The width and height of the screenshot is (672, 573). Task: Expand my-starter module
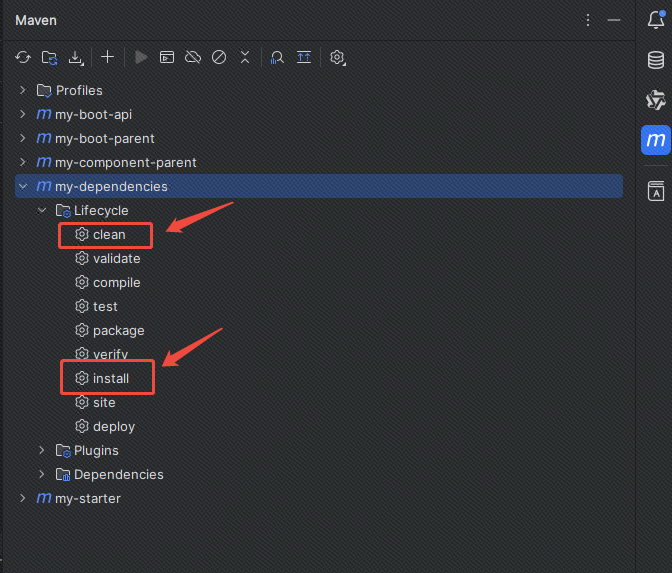[x=23, y=498]
